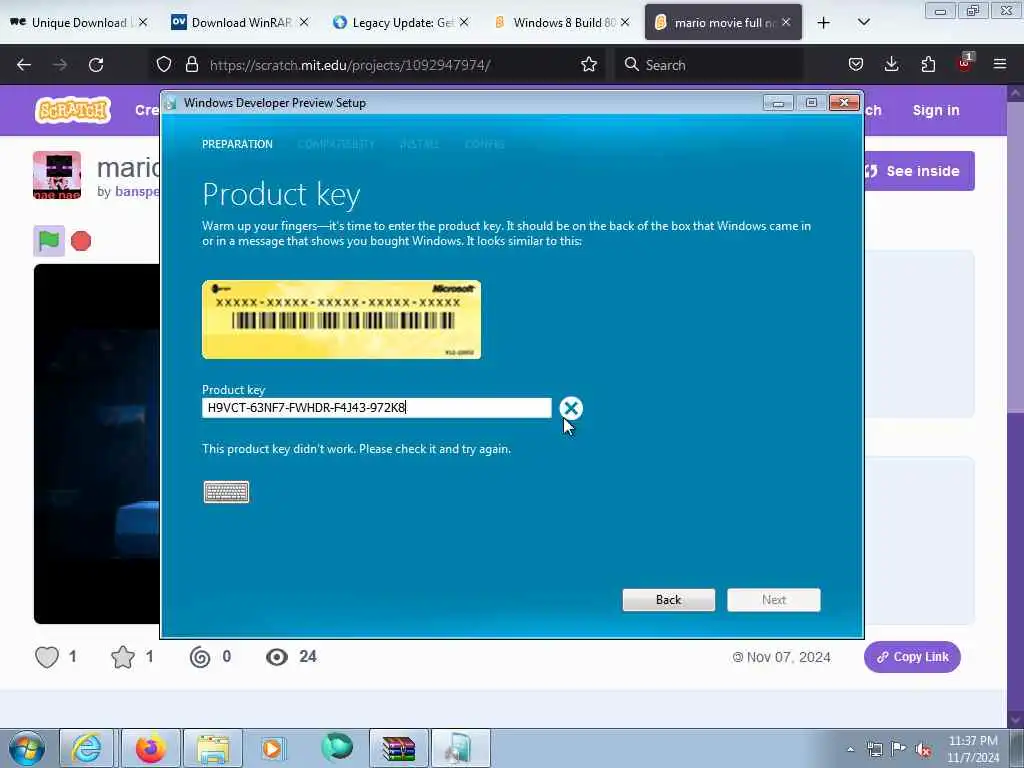This screenshot has width=1024, height=768.
Task: Click the Copy Link button
Action: 912,657
